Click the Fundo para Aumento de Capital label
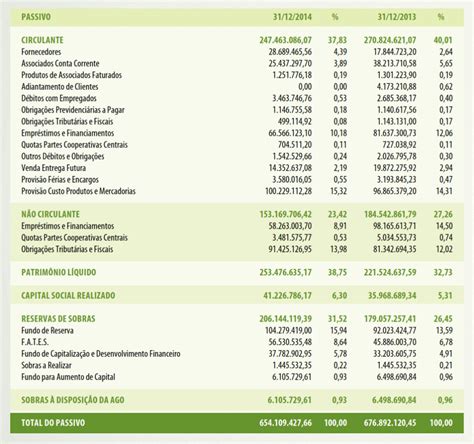The width and height of the screenshot is (474, 444). tap(68, 377)
